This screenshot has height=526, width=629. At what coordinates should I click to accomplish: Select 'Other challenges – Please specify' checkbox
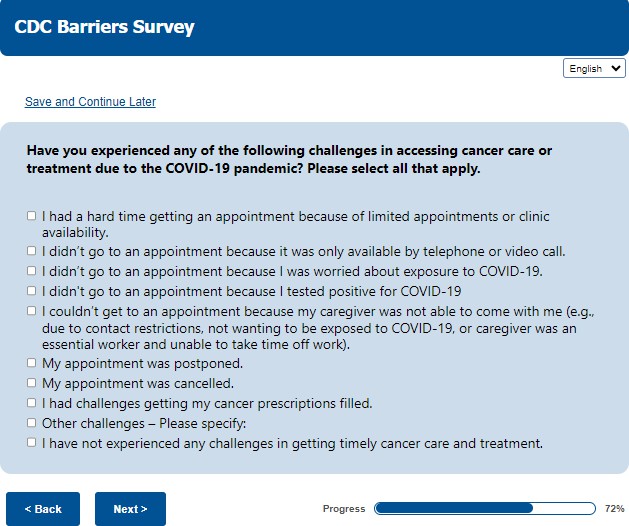point(32,423)
